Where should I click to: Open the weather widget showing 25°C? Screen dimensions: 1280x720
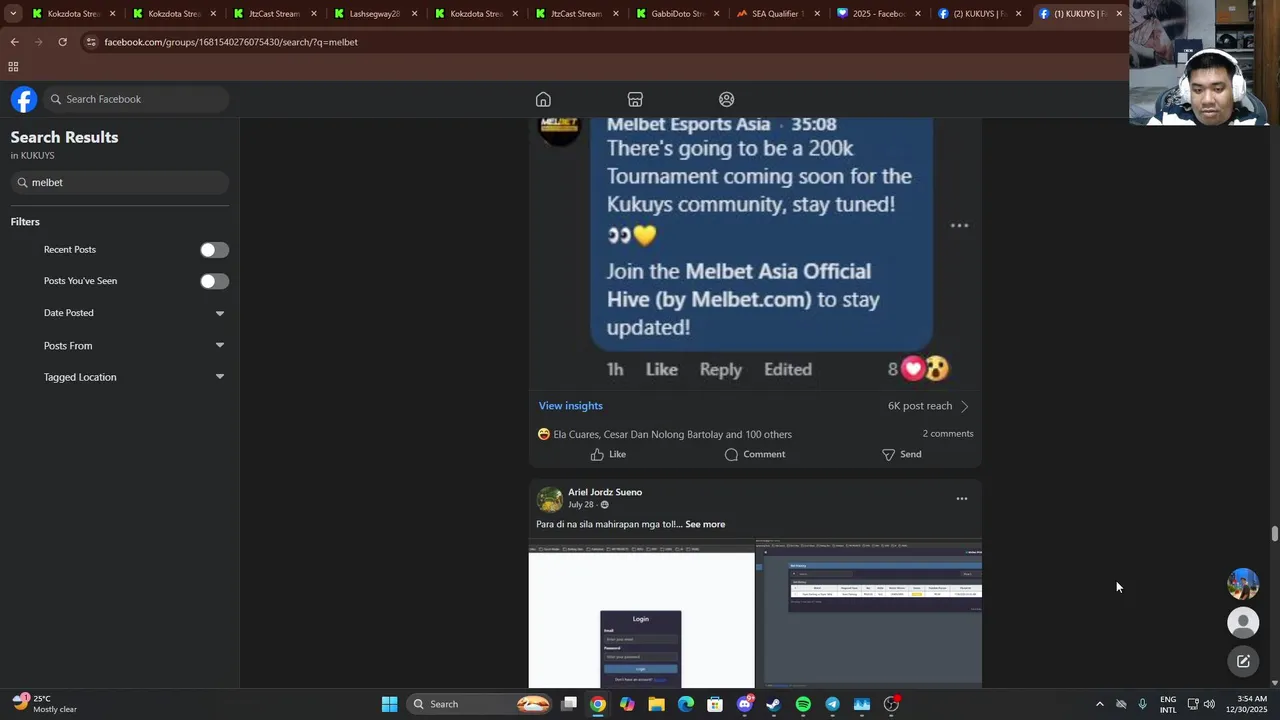pyautogui.click(x=45, y=704)
